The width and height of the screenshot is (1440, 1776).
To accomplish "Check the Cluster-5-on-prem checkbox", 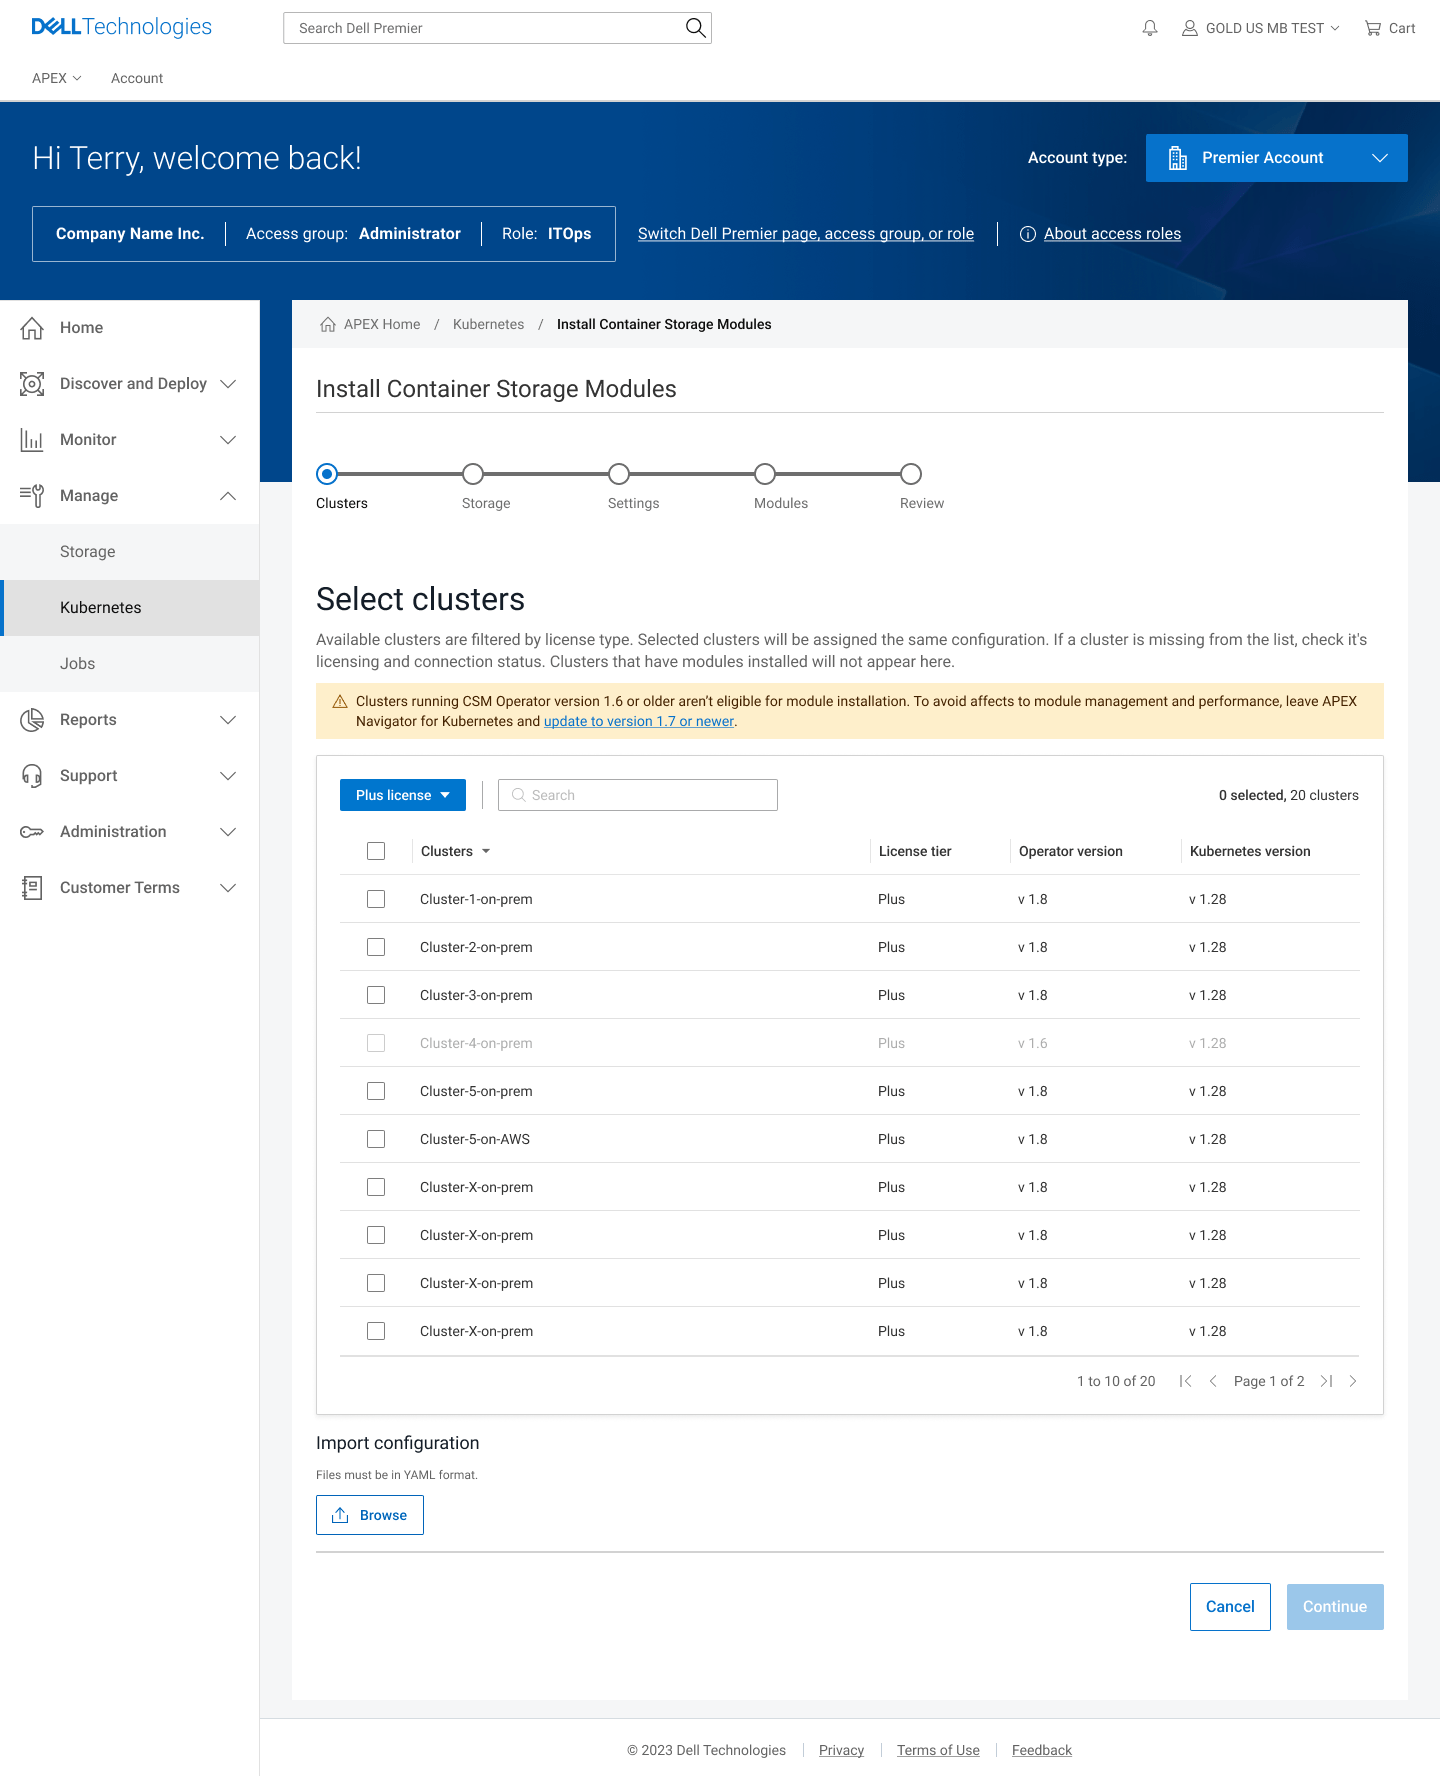I will [x=376, y=1091].
